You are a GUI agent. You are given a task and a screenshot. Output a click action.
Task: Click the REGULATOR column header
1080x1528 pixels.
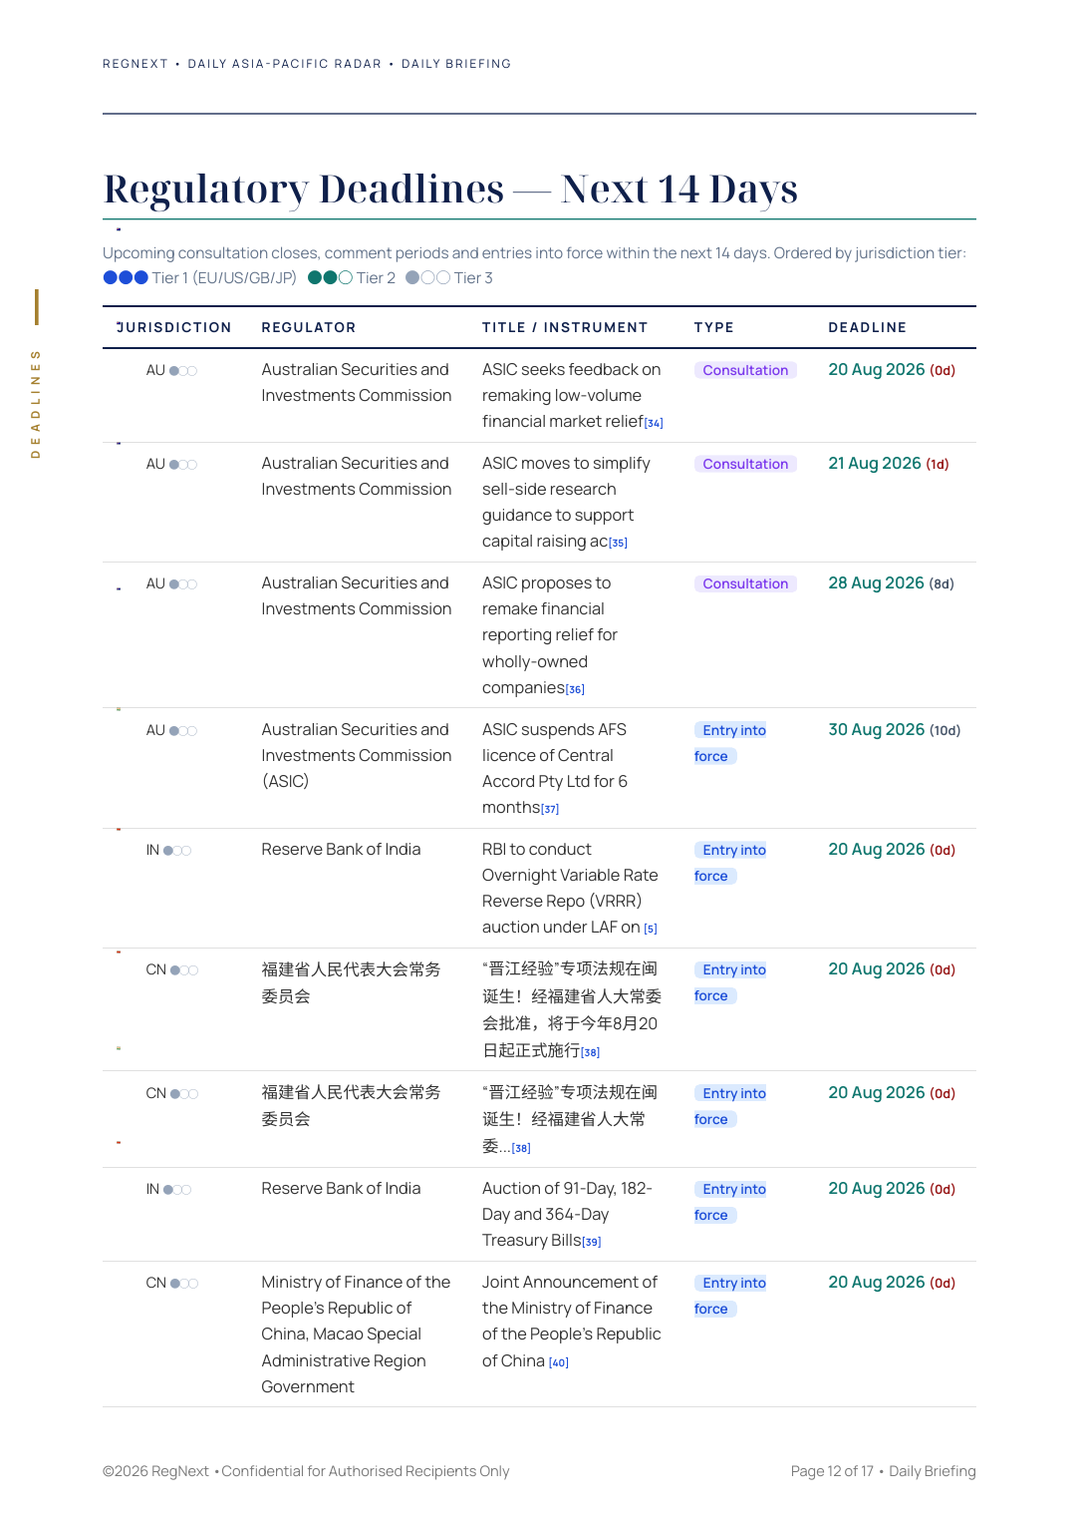pyautogui.click(x=309, y=327)
